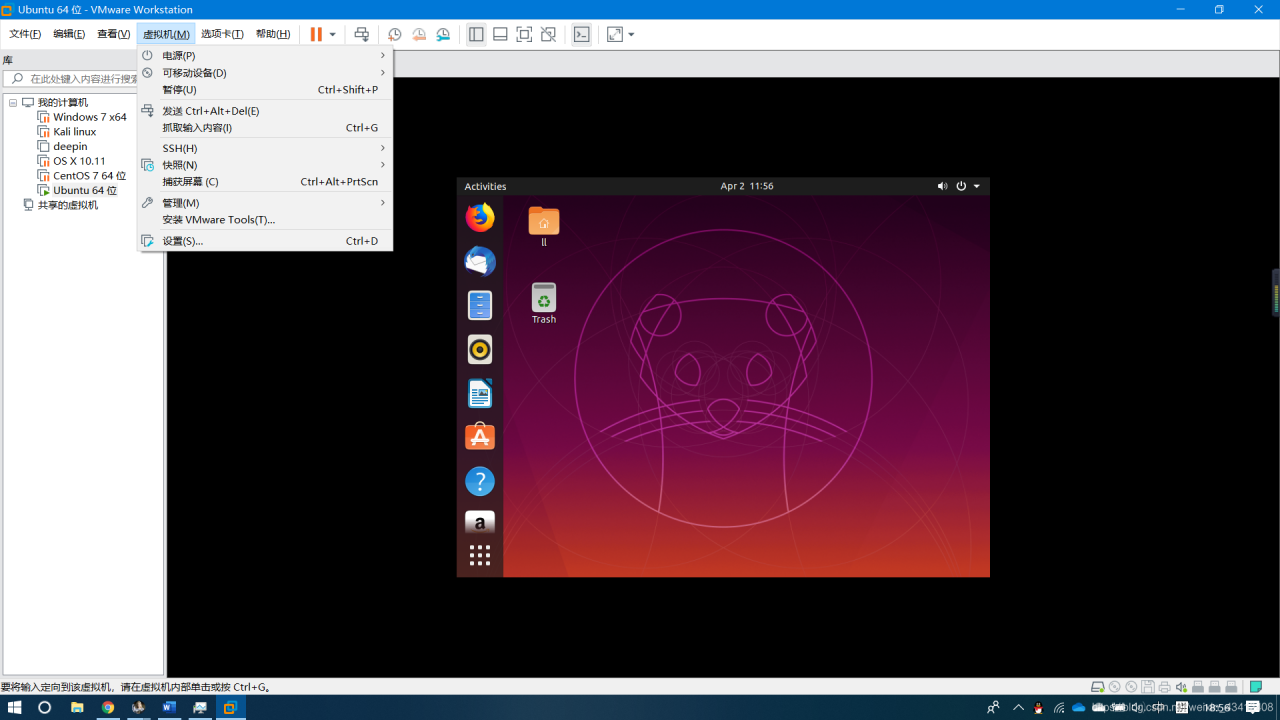The image size is (1280, 720).
Task: Click Activities in the Ubuntu top bar
Action: tap(485, 186)
